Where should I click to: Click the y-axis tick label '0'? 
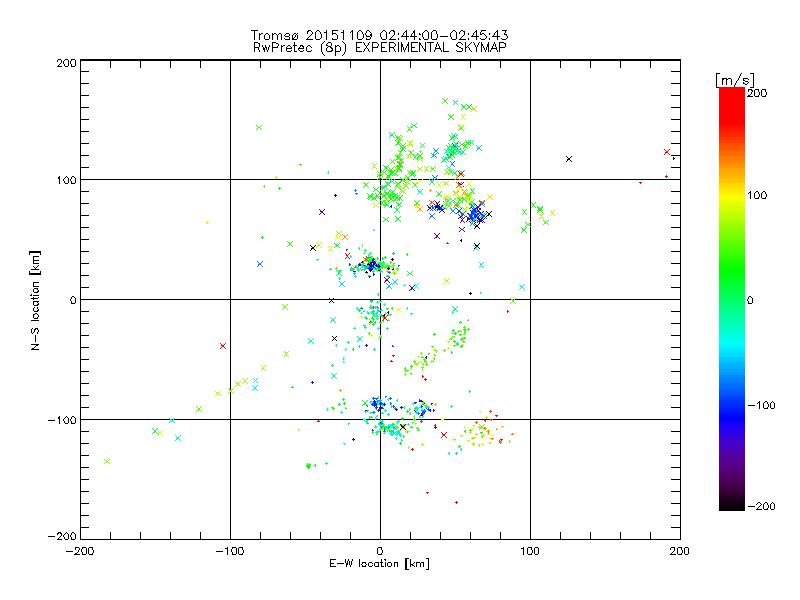coord(73,300)
